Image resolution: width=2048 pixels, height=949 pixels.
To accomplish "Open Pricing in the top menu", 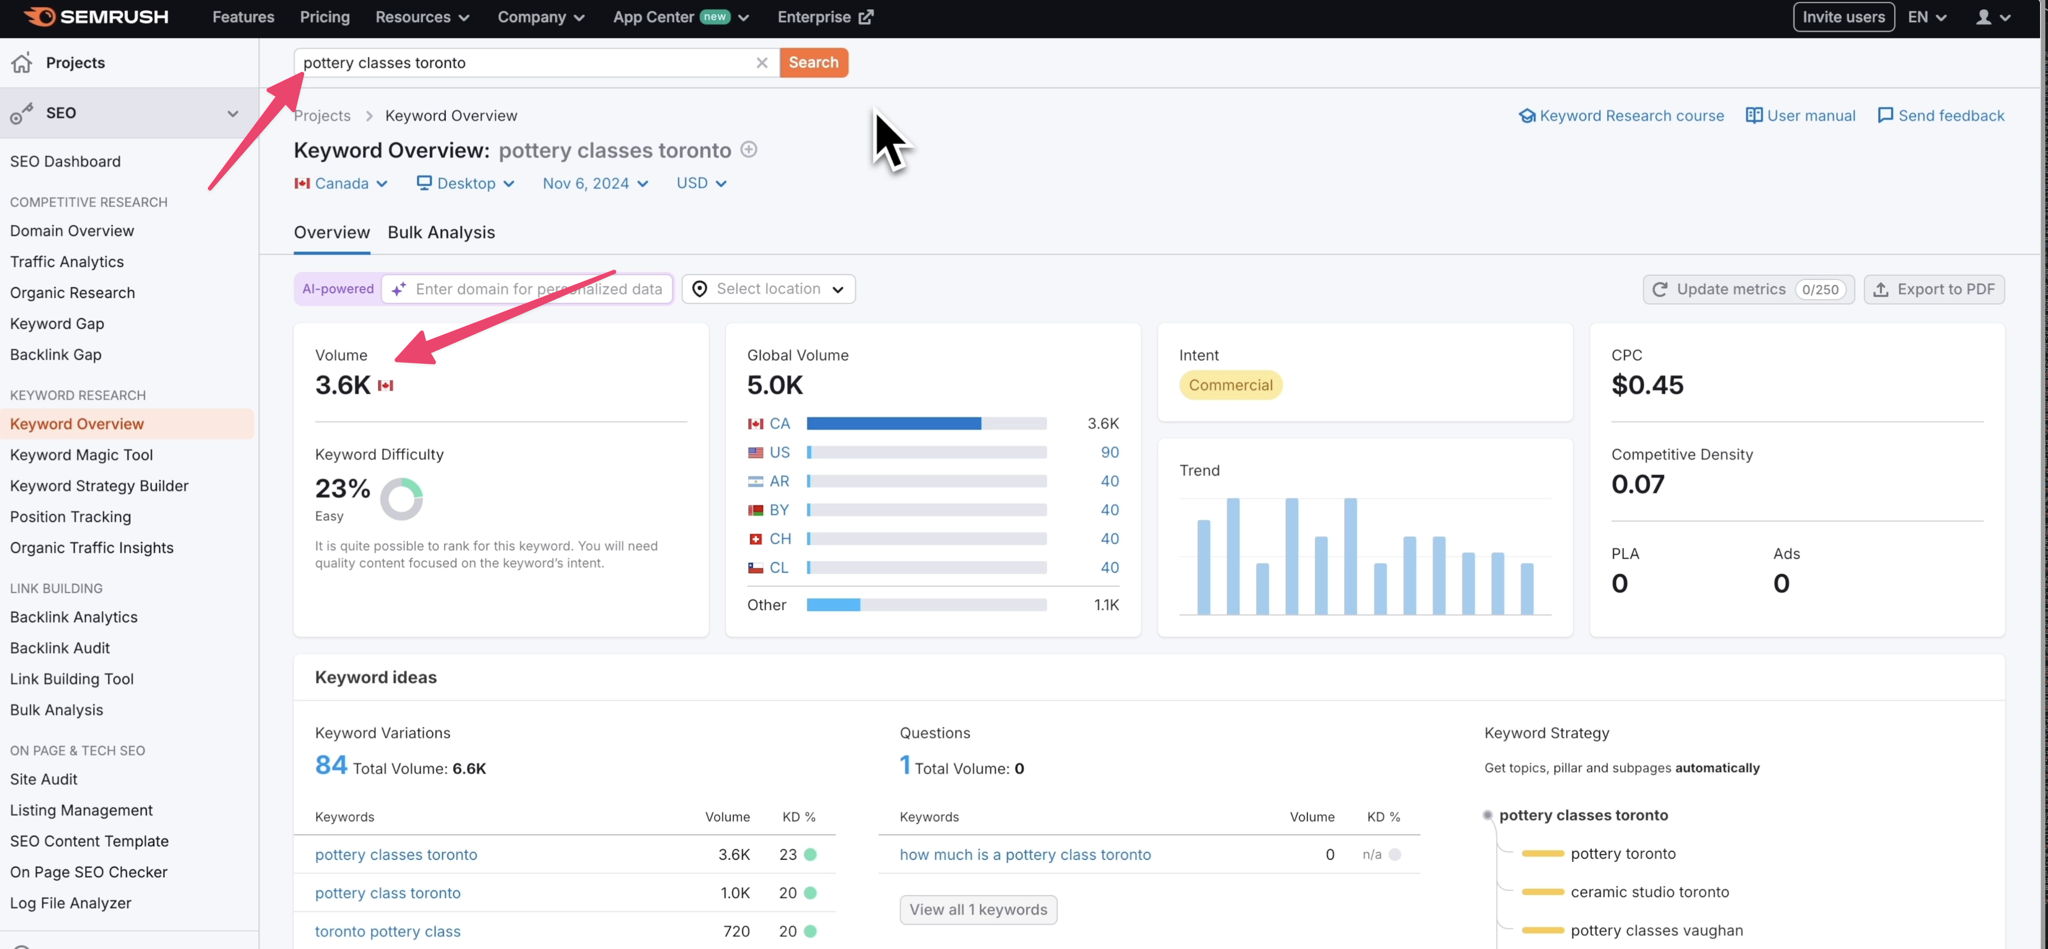I will coord(325,17).
